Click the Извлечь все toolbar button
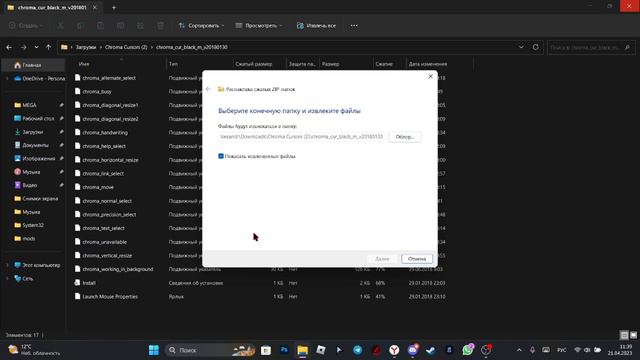640x360 pixels. click(316, 26)
